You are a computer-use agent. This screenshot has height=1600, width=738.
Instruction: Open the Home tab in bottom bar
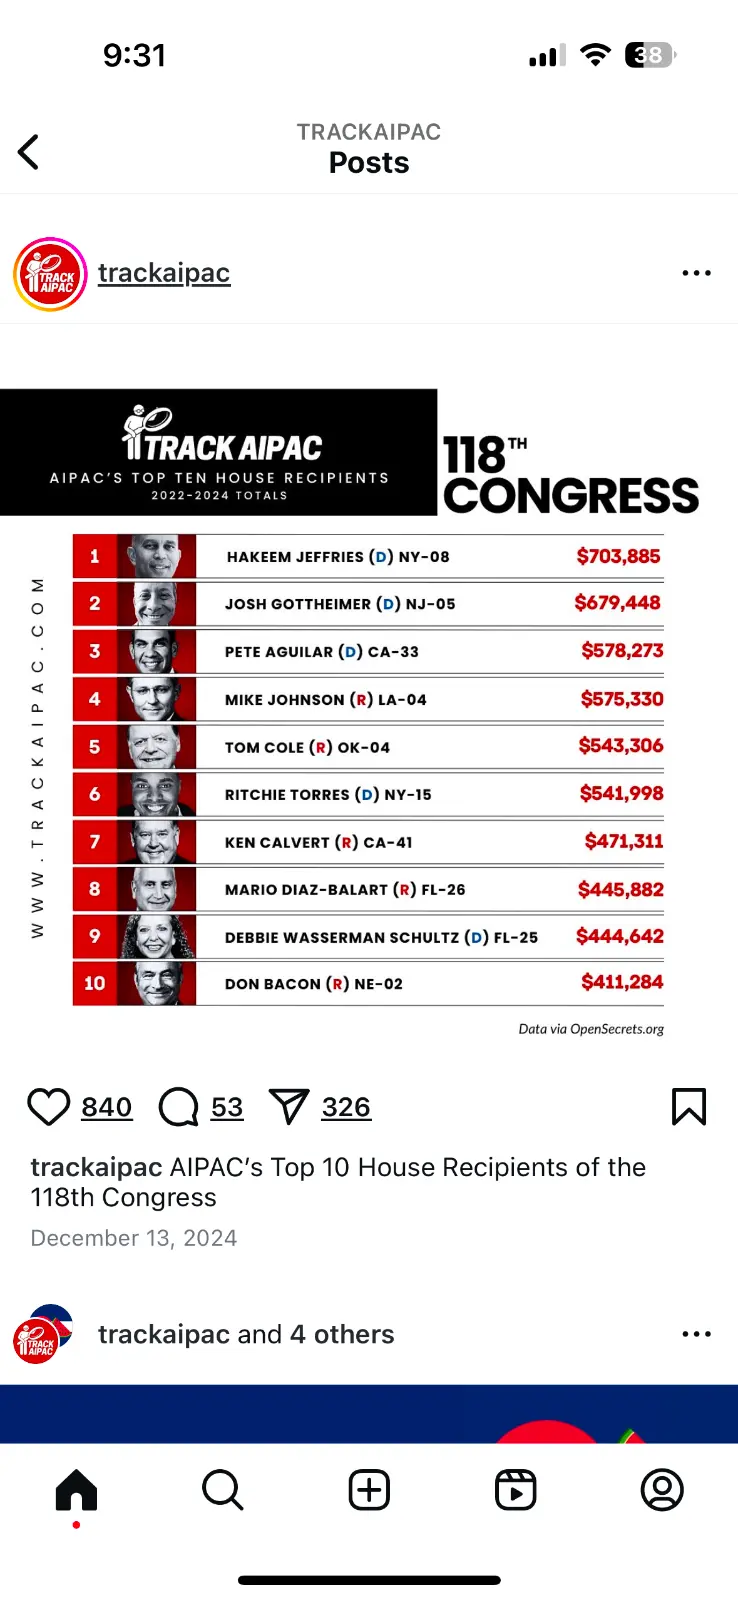(x=76, y=1490)
